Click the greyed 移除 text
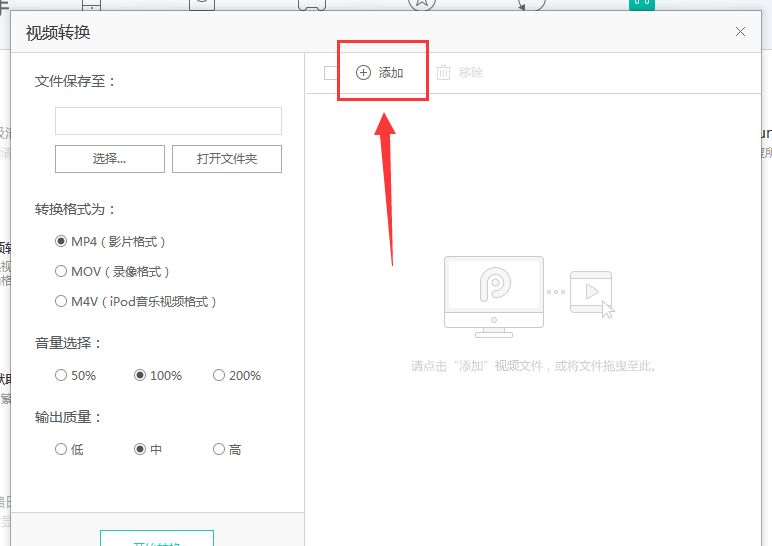The image size is (772, 546). tap(471, 73)
